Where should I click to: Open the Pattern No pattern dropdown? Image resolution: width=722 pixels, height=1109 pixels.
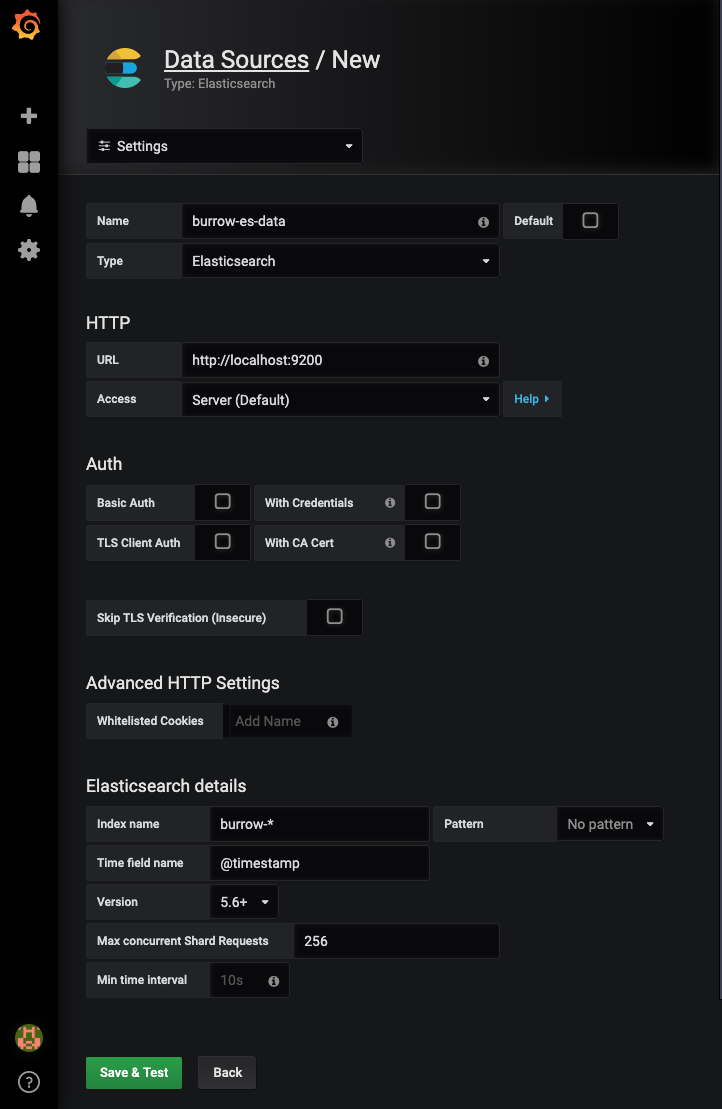610,824
